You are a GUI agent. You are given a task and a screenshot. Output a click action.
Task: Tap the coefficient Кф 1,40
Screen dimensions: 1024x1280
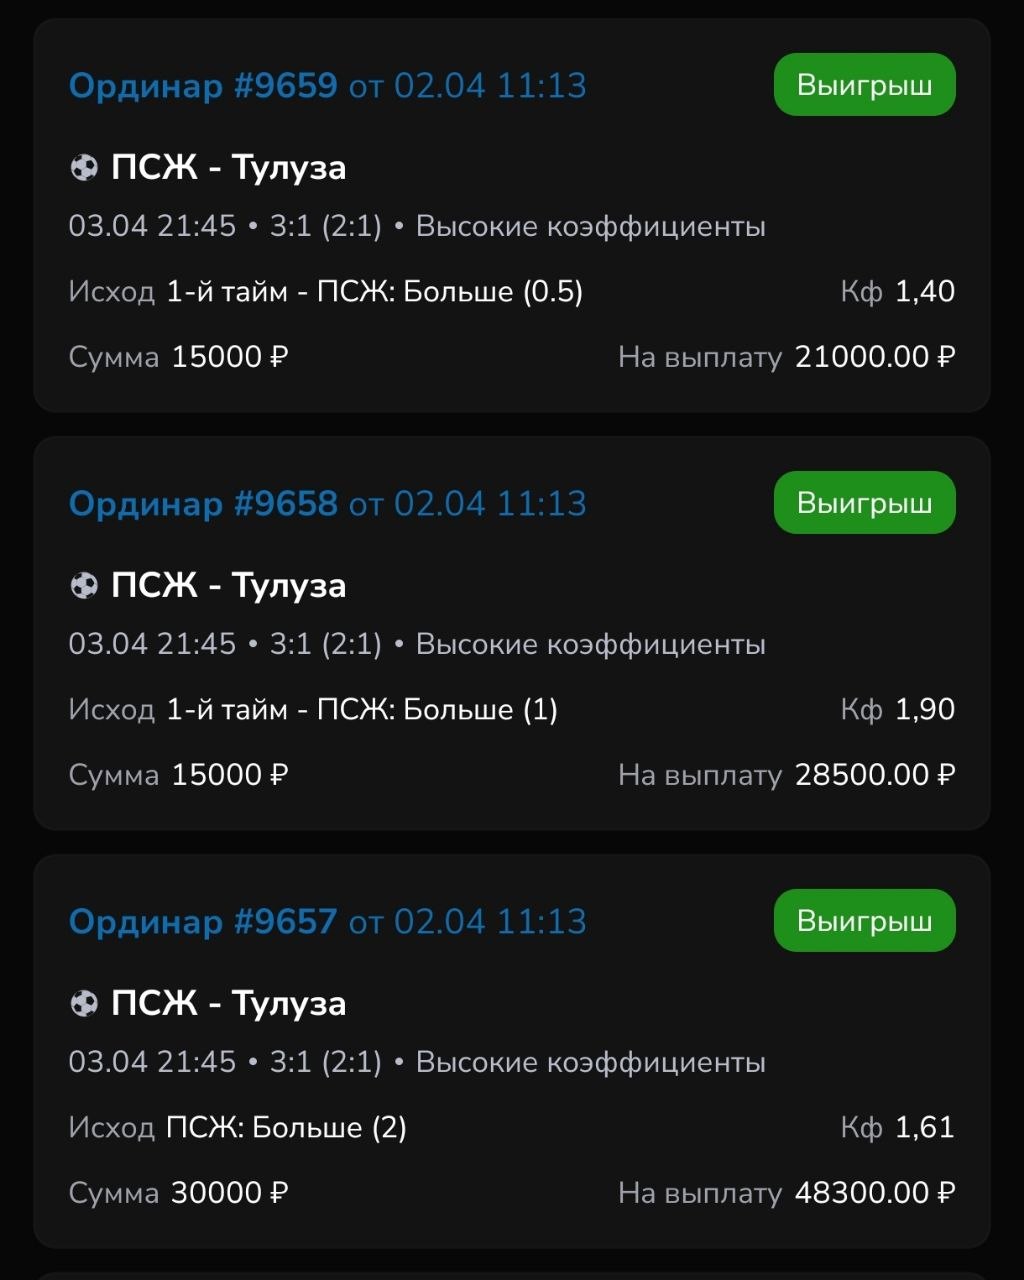pyautogui.click(x=898, y=292)
